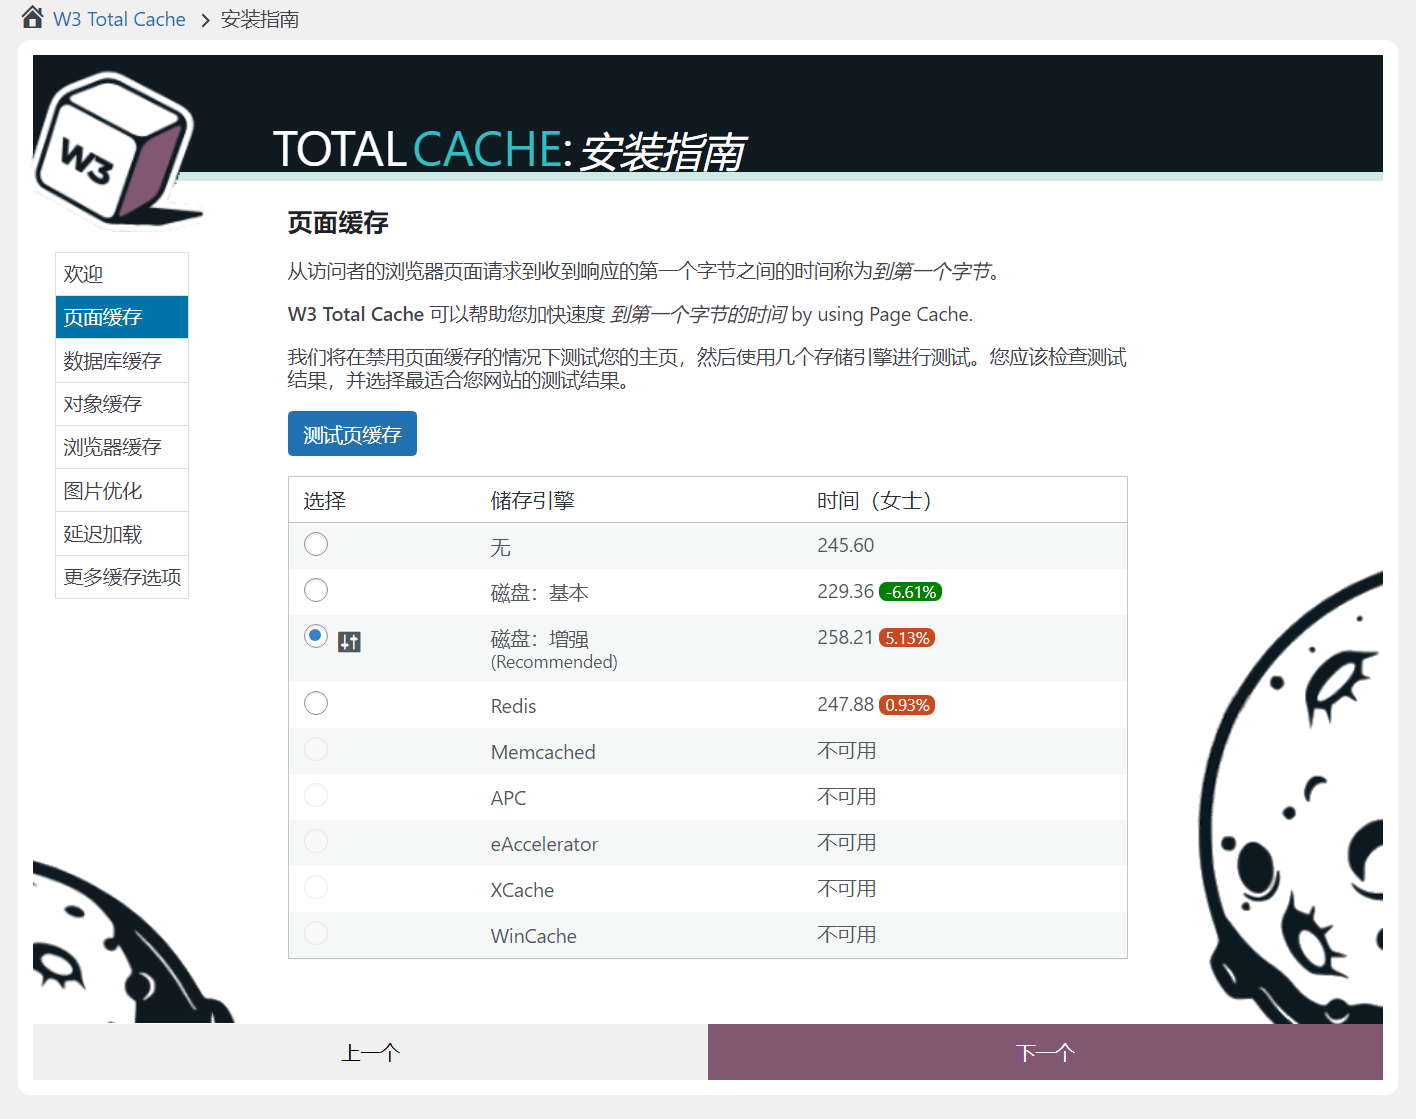Open 图片优化 in the sidebar
The width and height of the screenshot is (1416, 1119).
122,491
